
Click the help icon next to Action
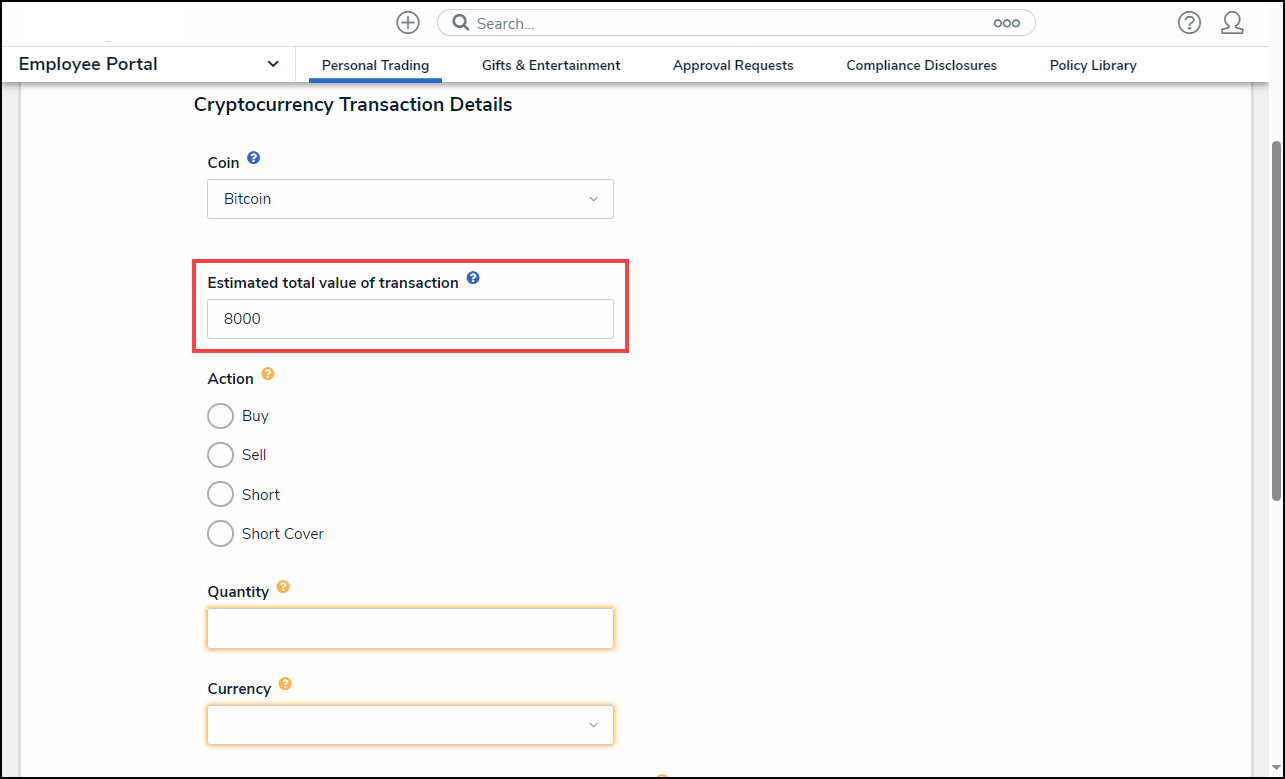click(x=267, y=375)
